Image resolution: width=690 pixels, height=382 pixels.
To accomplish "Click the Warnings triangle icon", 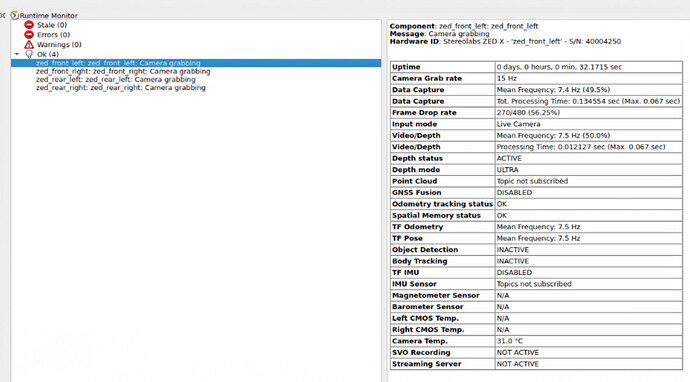I will 29,44.
